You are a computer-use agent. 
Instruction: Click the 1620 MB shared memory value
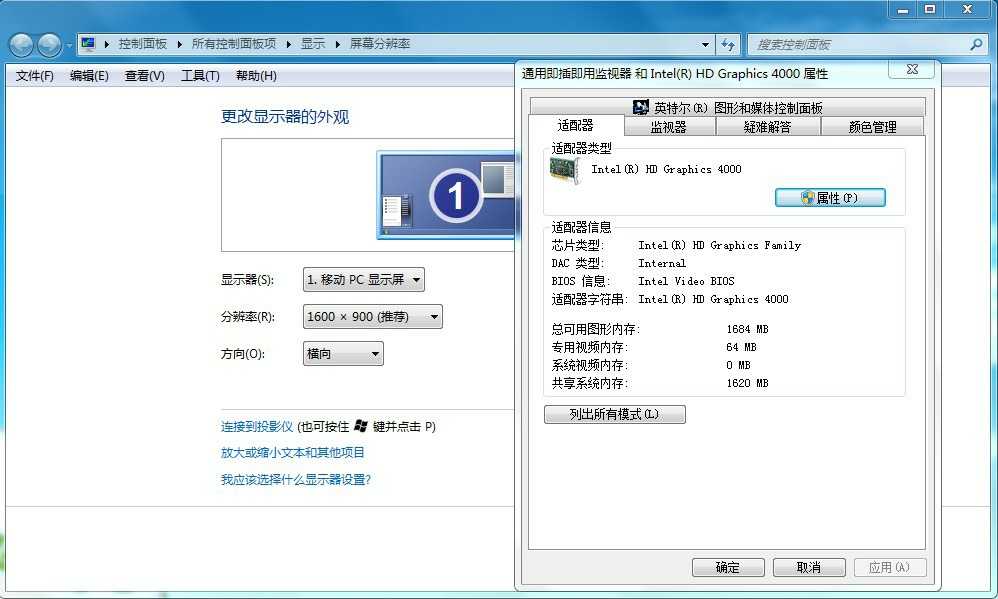747,383
